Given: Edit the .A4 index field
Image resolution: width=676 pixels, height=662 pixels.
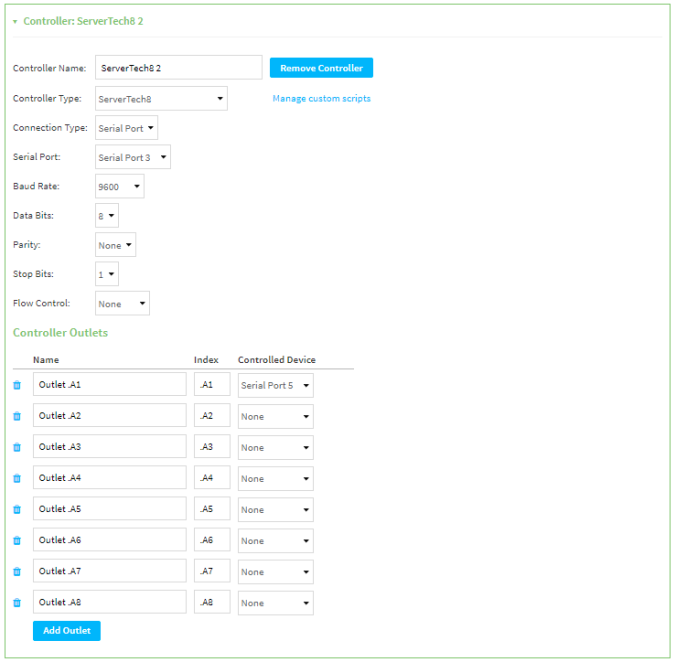Looking at the screenshot, I should pos(212,478).
